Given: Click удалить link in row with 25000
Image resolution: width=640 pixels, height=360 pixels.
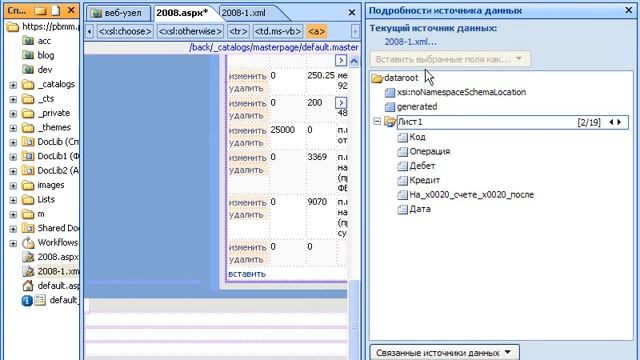Looking at the screenshot, I should pos(246,142).
